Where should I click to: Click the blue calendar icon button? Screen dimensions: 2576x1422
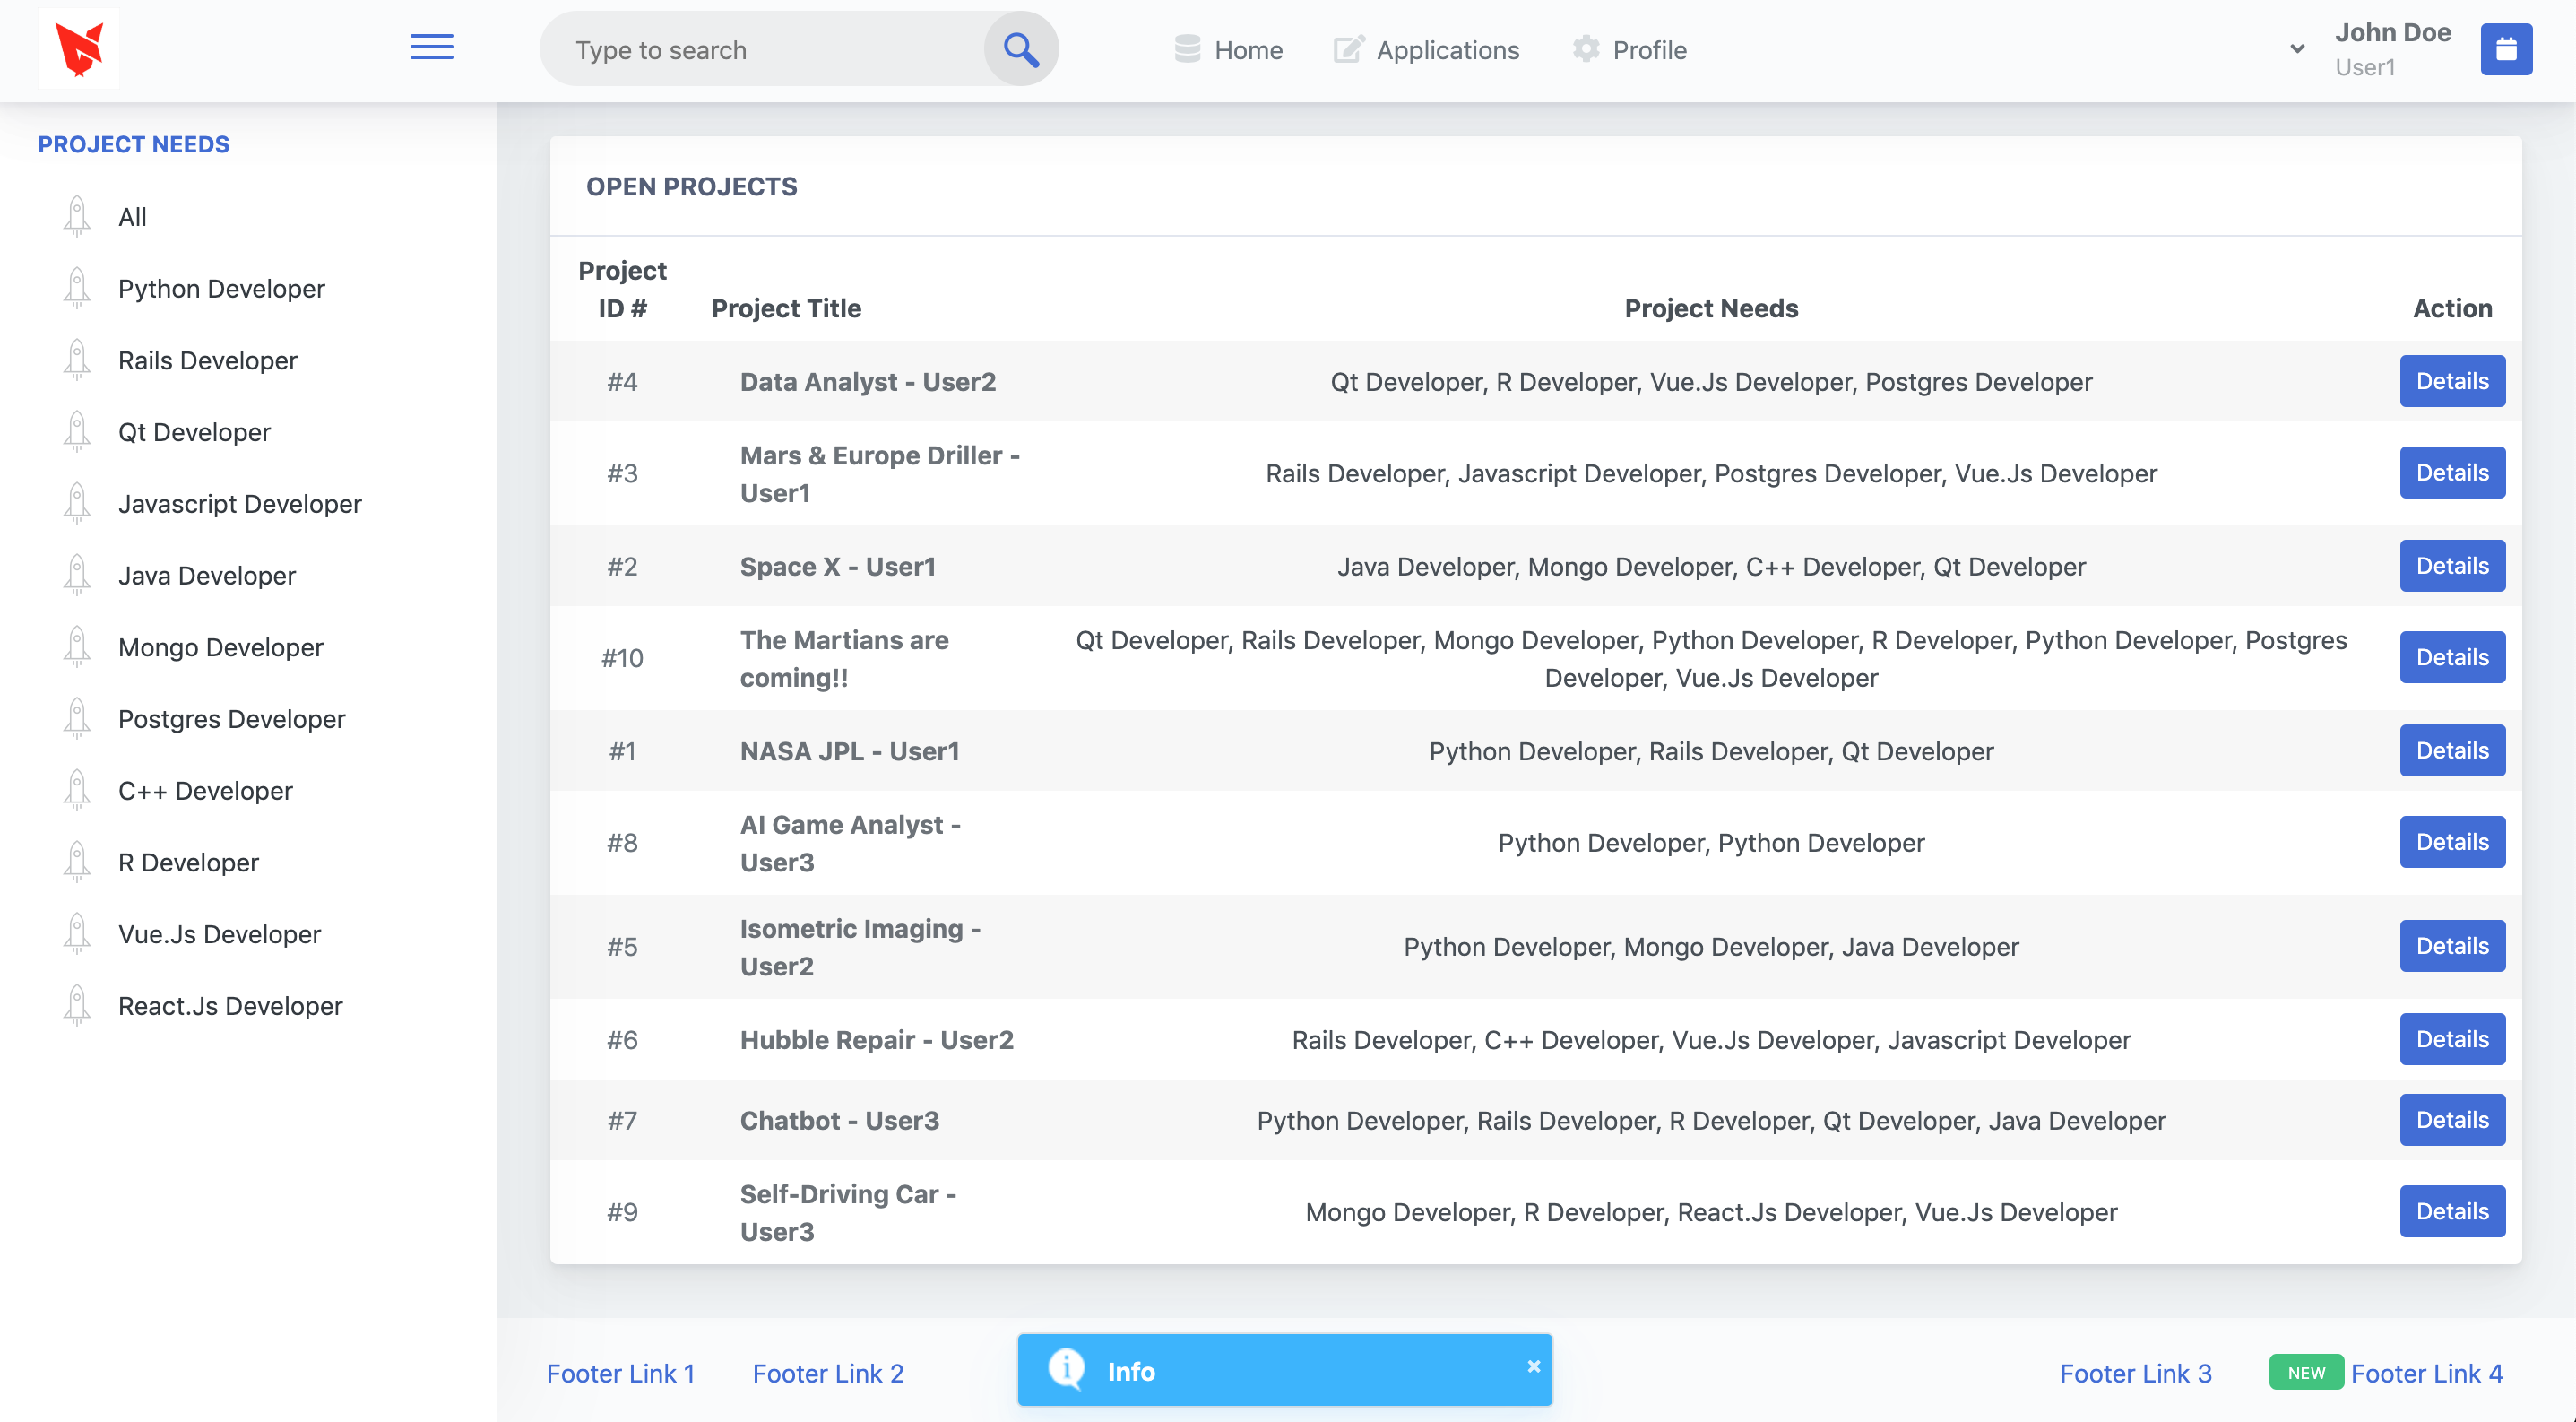(2505, 49)
